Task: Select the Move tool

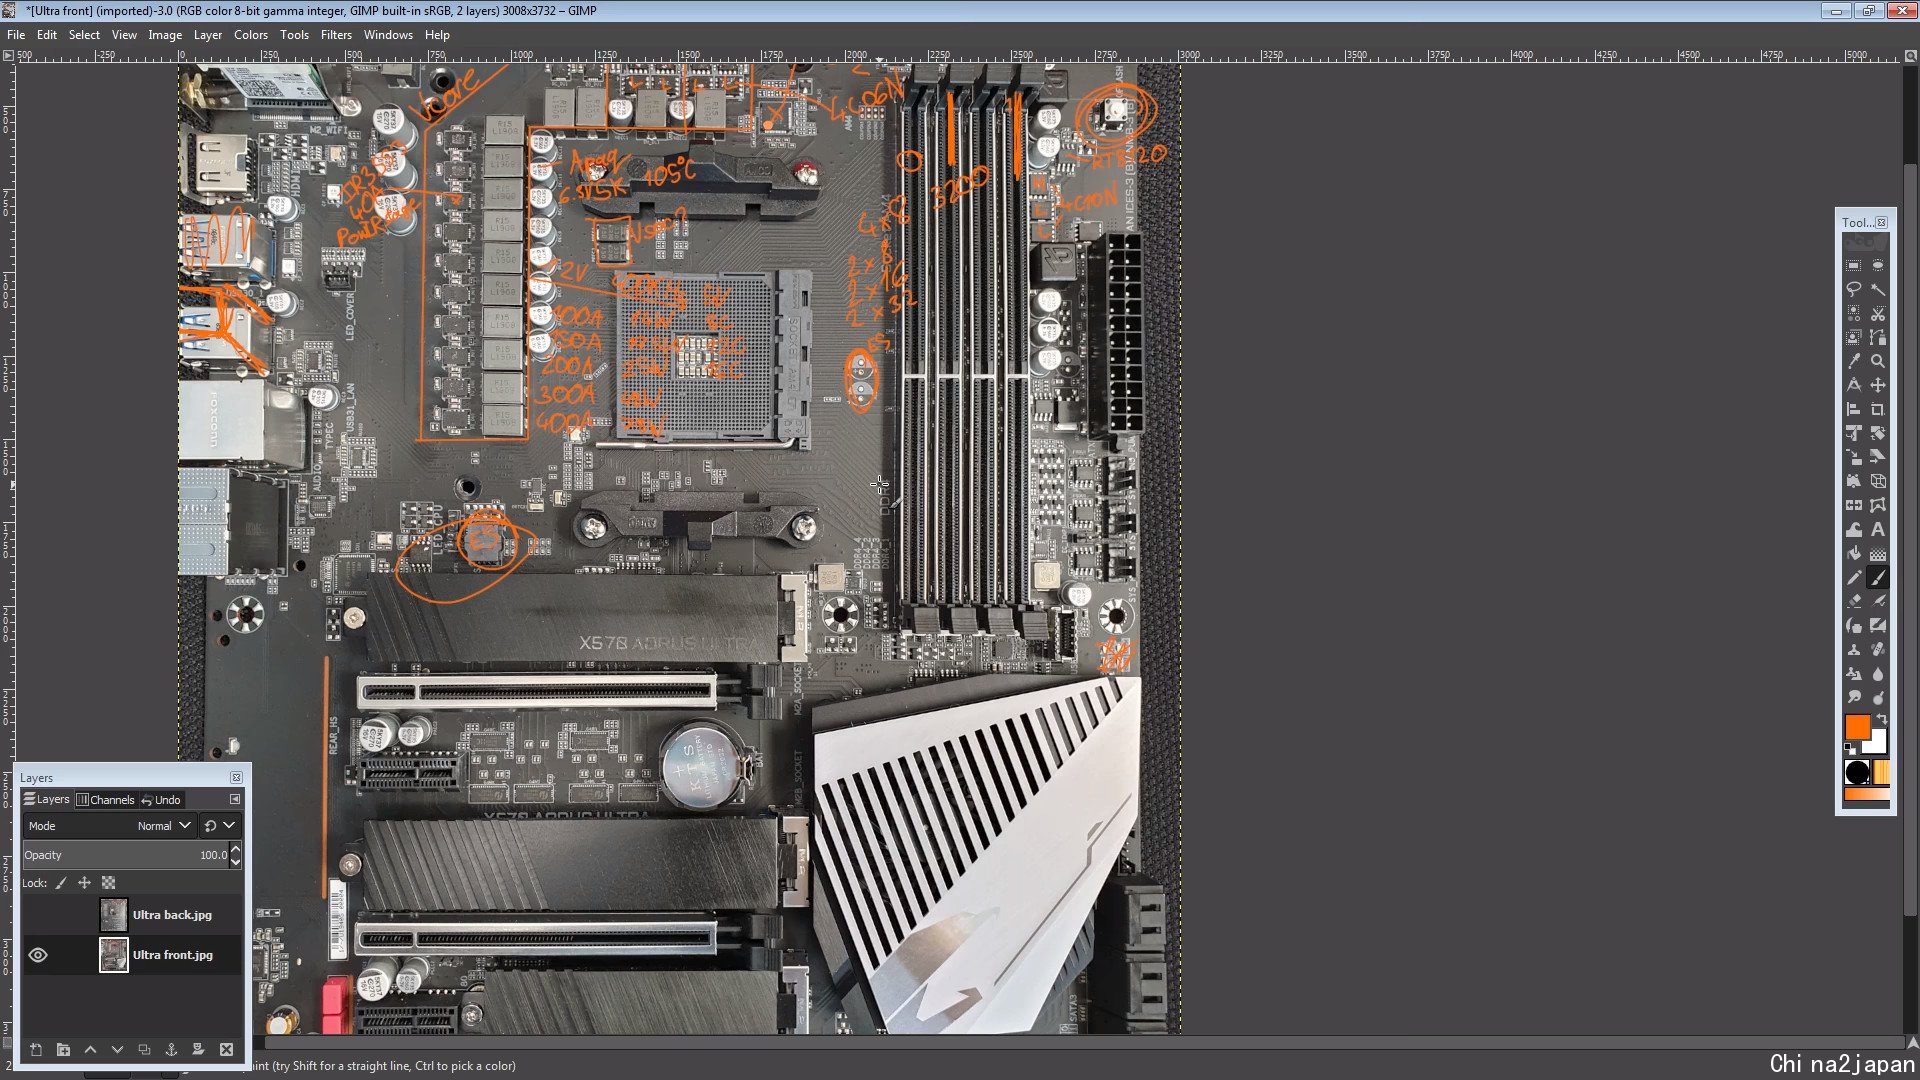Action: coord(1877,386)
